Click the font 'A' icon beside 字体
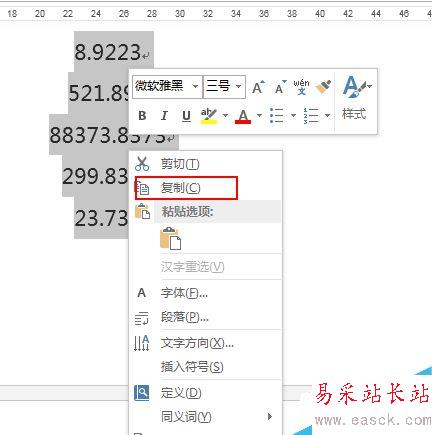Viewport: 432px width, 435px height. [142, 293]
